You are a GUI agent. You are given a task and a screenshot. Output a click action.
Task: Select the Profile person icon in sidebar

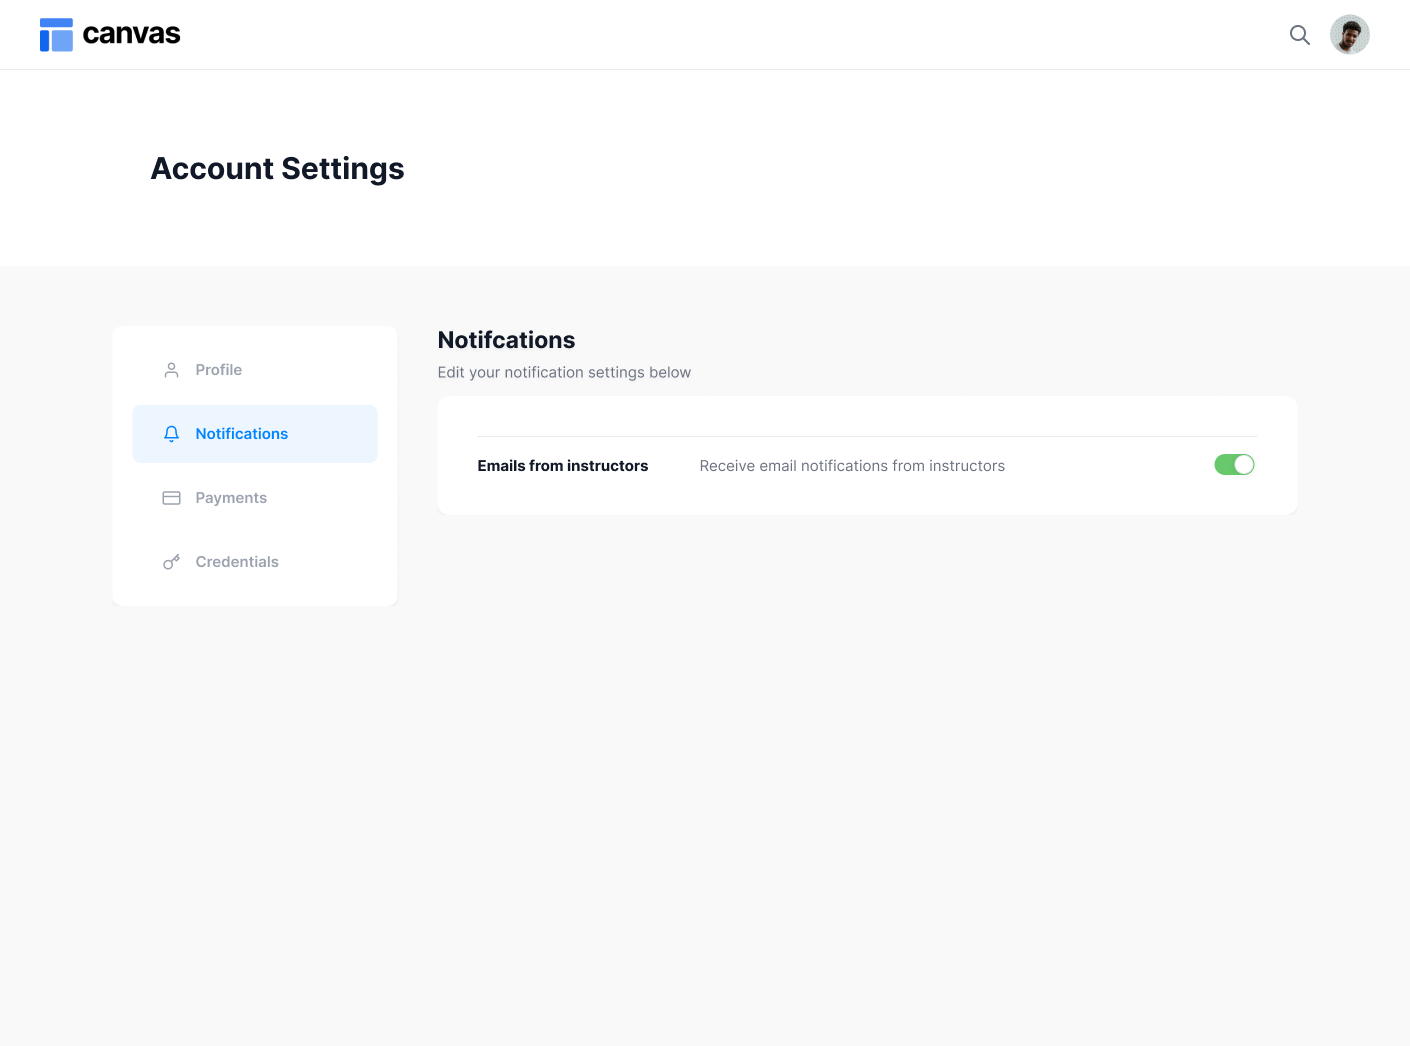[171, 369]
